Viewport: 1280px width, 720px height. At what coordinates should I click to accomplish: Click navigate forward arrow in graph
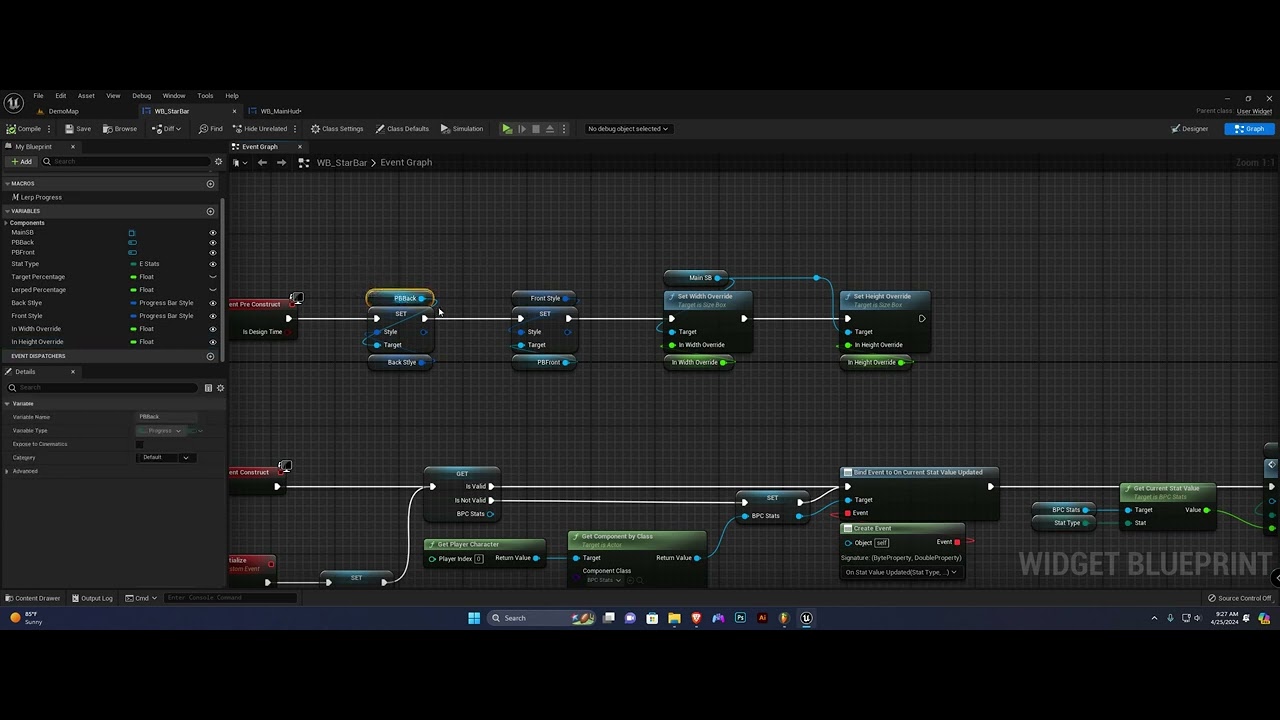(281, 163)
